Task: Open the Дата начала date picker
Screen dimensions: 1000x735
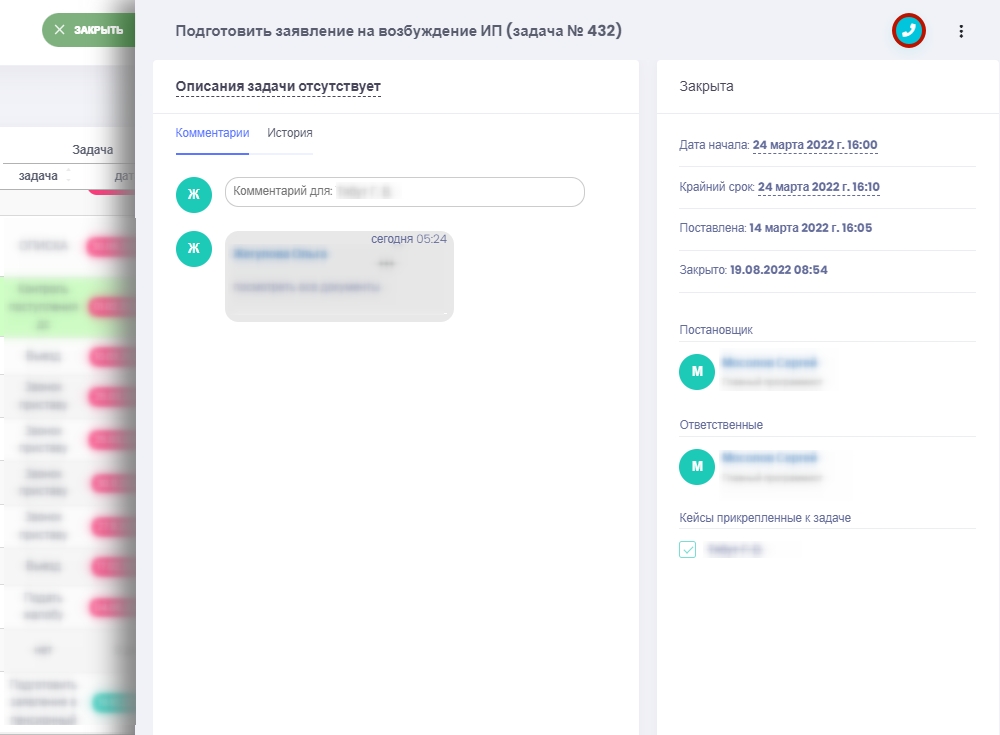Action: [814, 145]
